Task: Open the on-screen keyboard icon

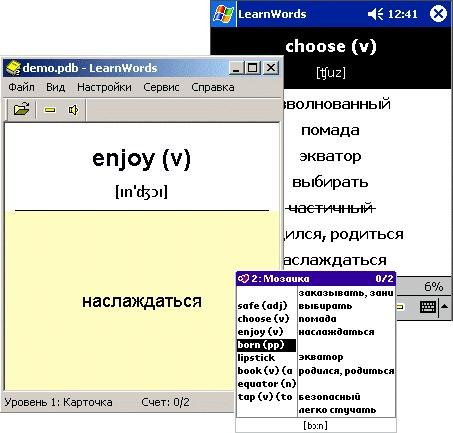Action: click(428, 307)
